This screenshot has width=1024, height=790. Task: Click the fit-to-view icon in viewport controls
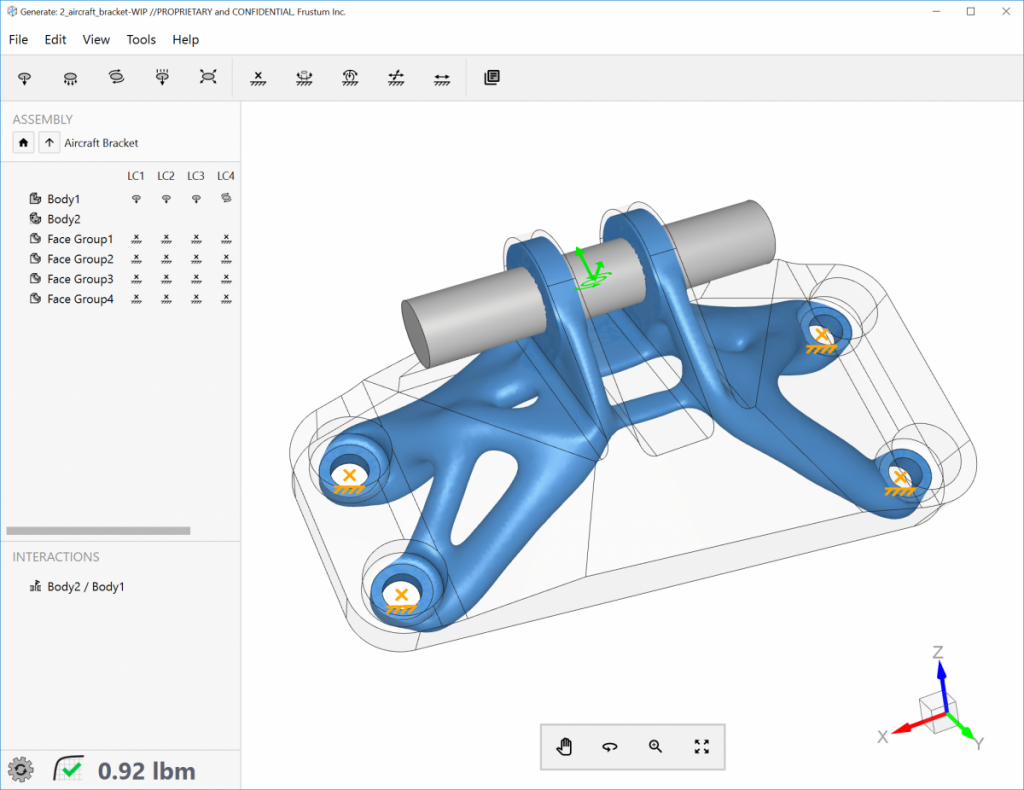click(701, 746)
